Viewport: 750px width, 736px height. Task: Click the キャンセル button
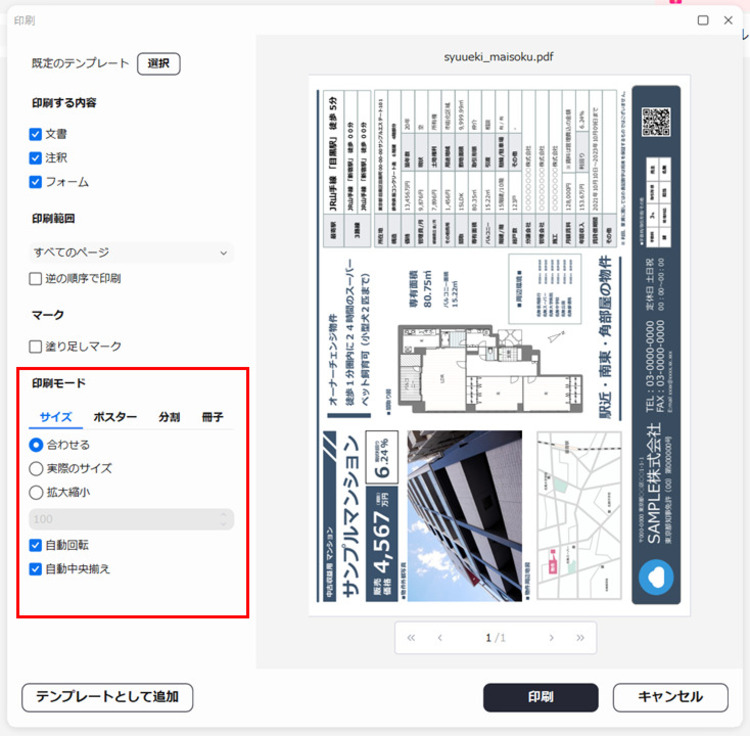click(671, 697)
